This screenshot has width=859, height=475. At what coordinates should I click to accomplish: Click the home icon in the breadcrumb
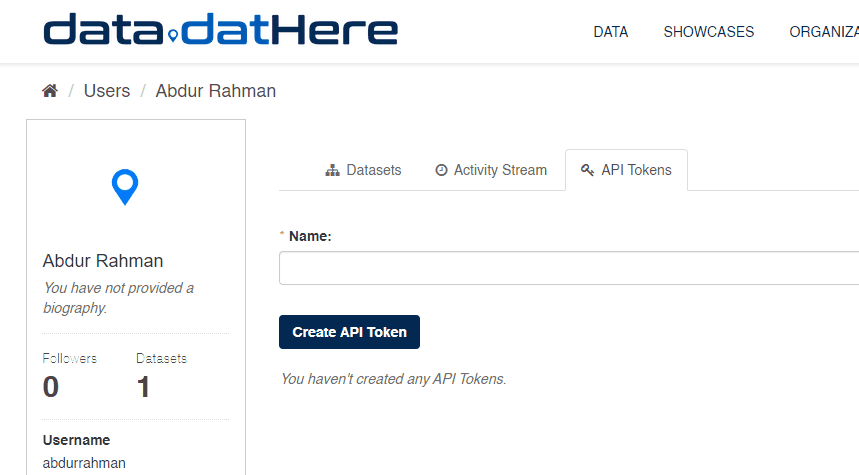[x=50, y=91]
